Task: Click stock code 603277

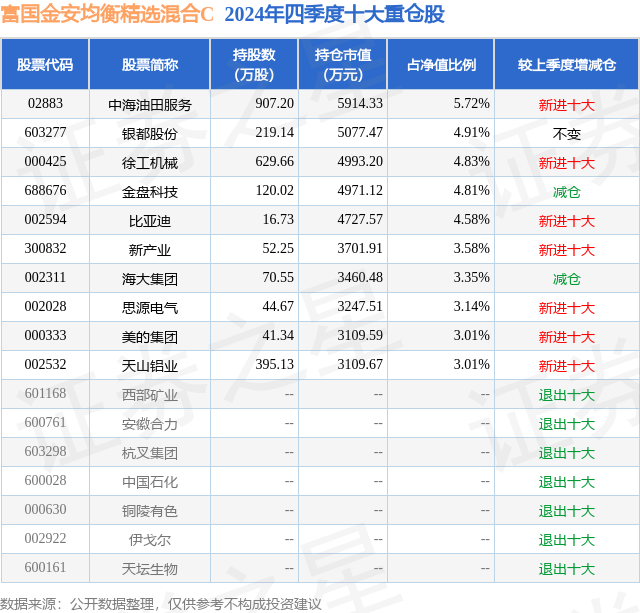Action: click(x=45, y=132)
